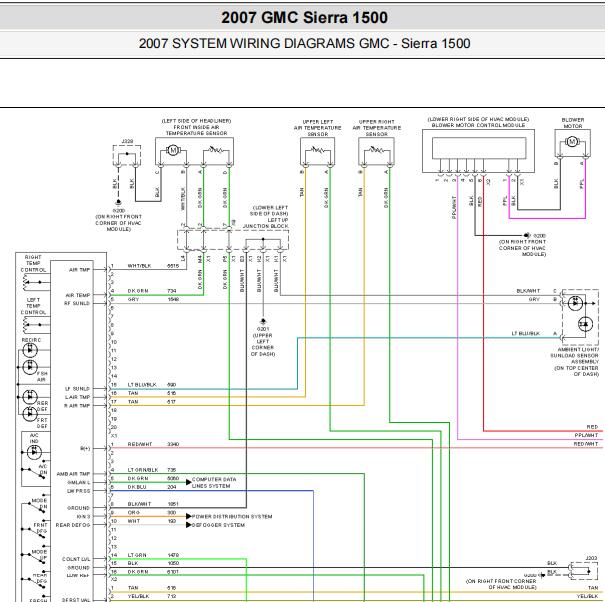Click the 'DK GRN 6101' wire label
Screen dimensions: 605x602
153,572
